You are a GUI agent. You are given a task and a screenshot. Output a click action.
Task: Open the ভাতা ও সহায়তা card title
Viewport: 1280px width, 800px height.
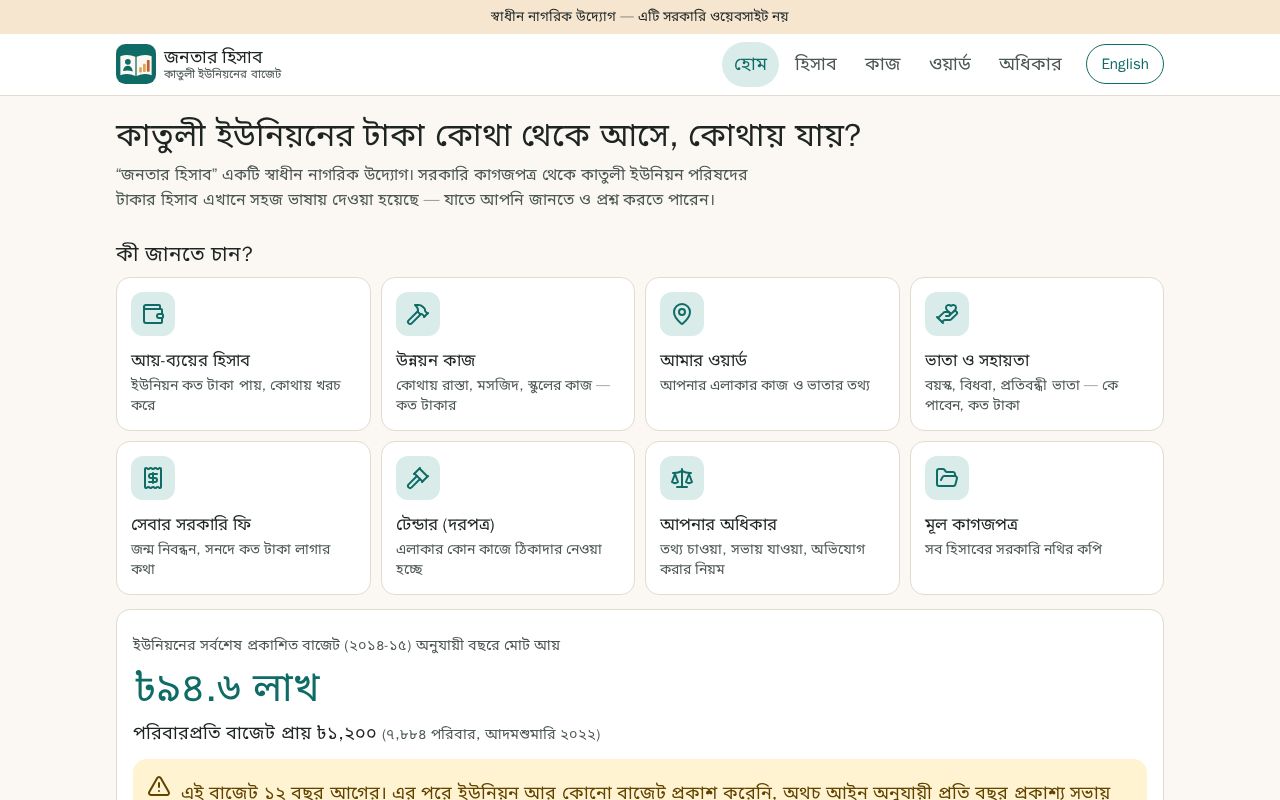click(x=977, y=360)
